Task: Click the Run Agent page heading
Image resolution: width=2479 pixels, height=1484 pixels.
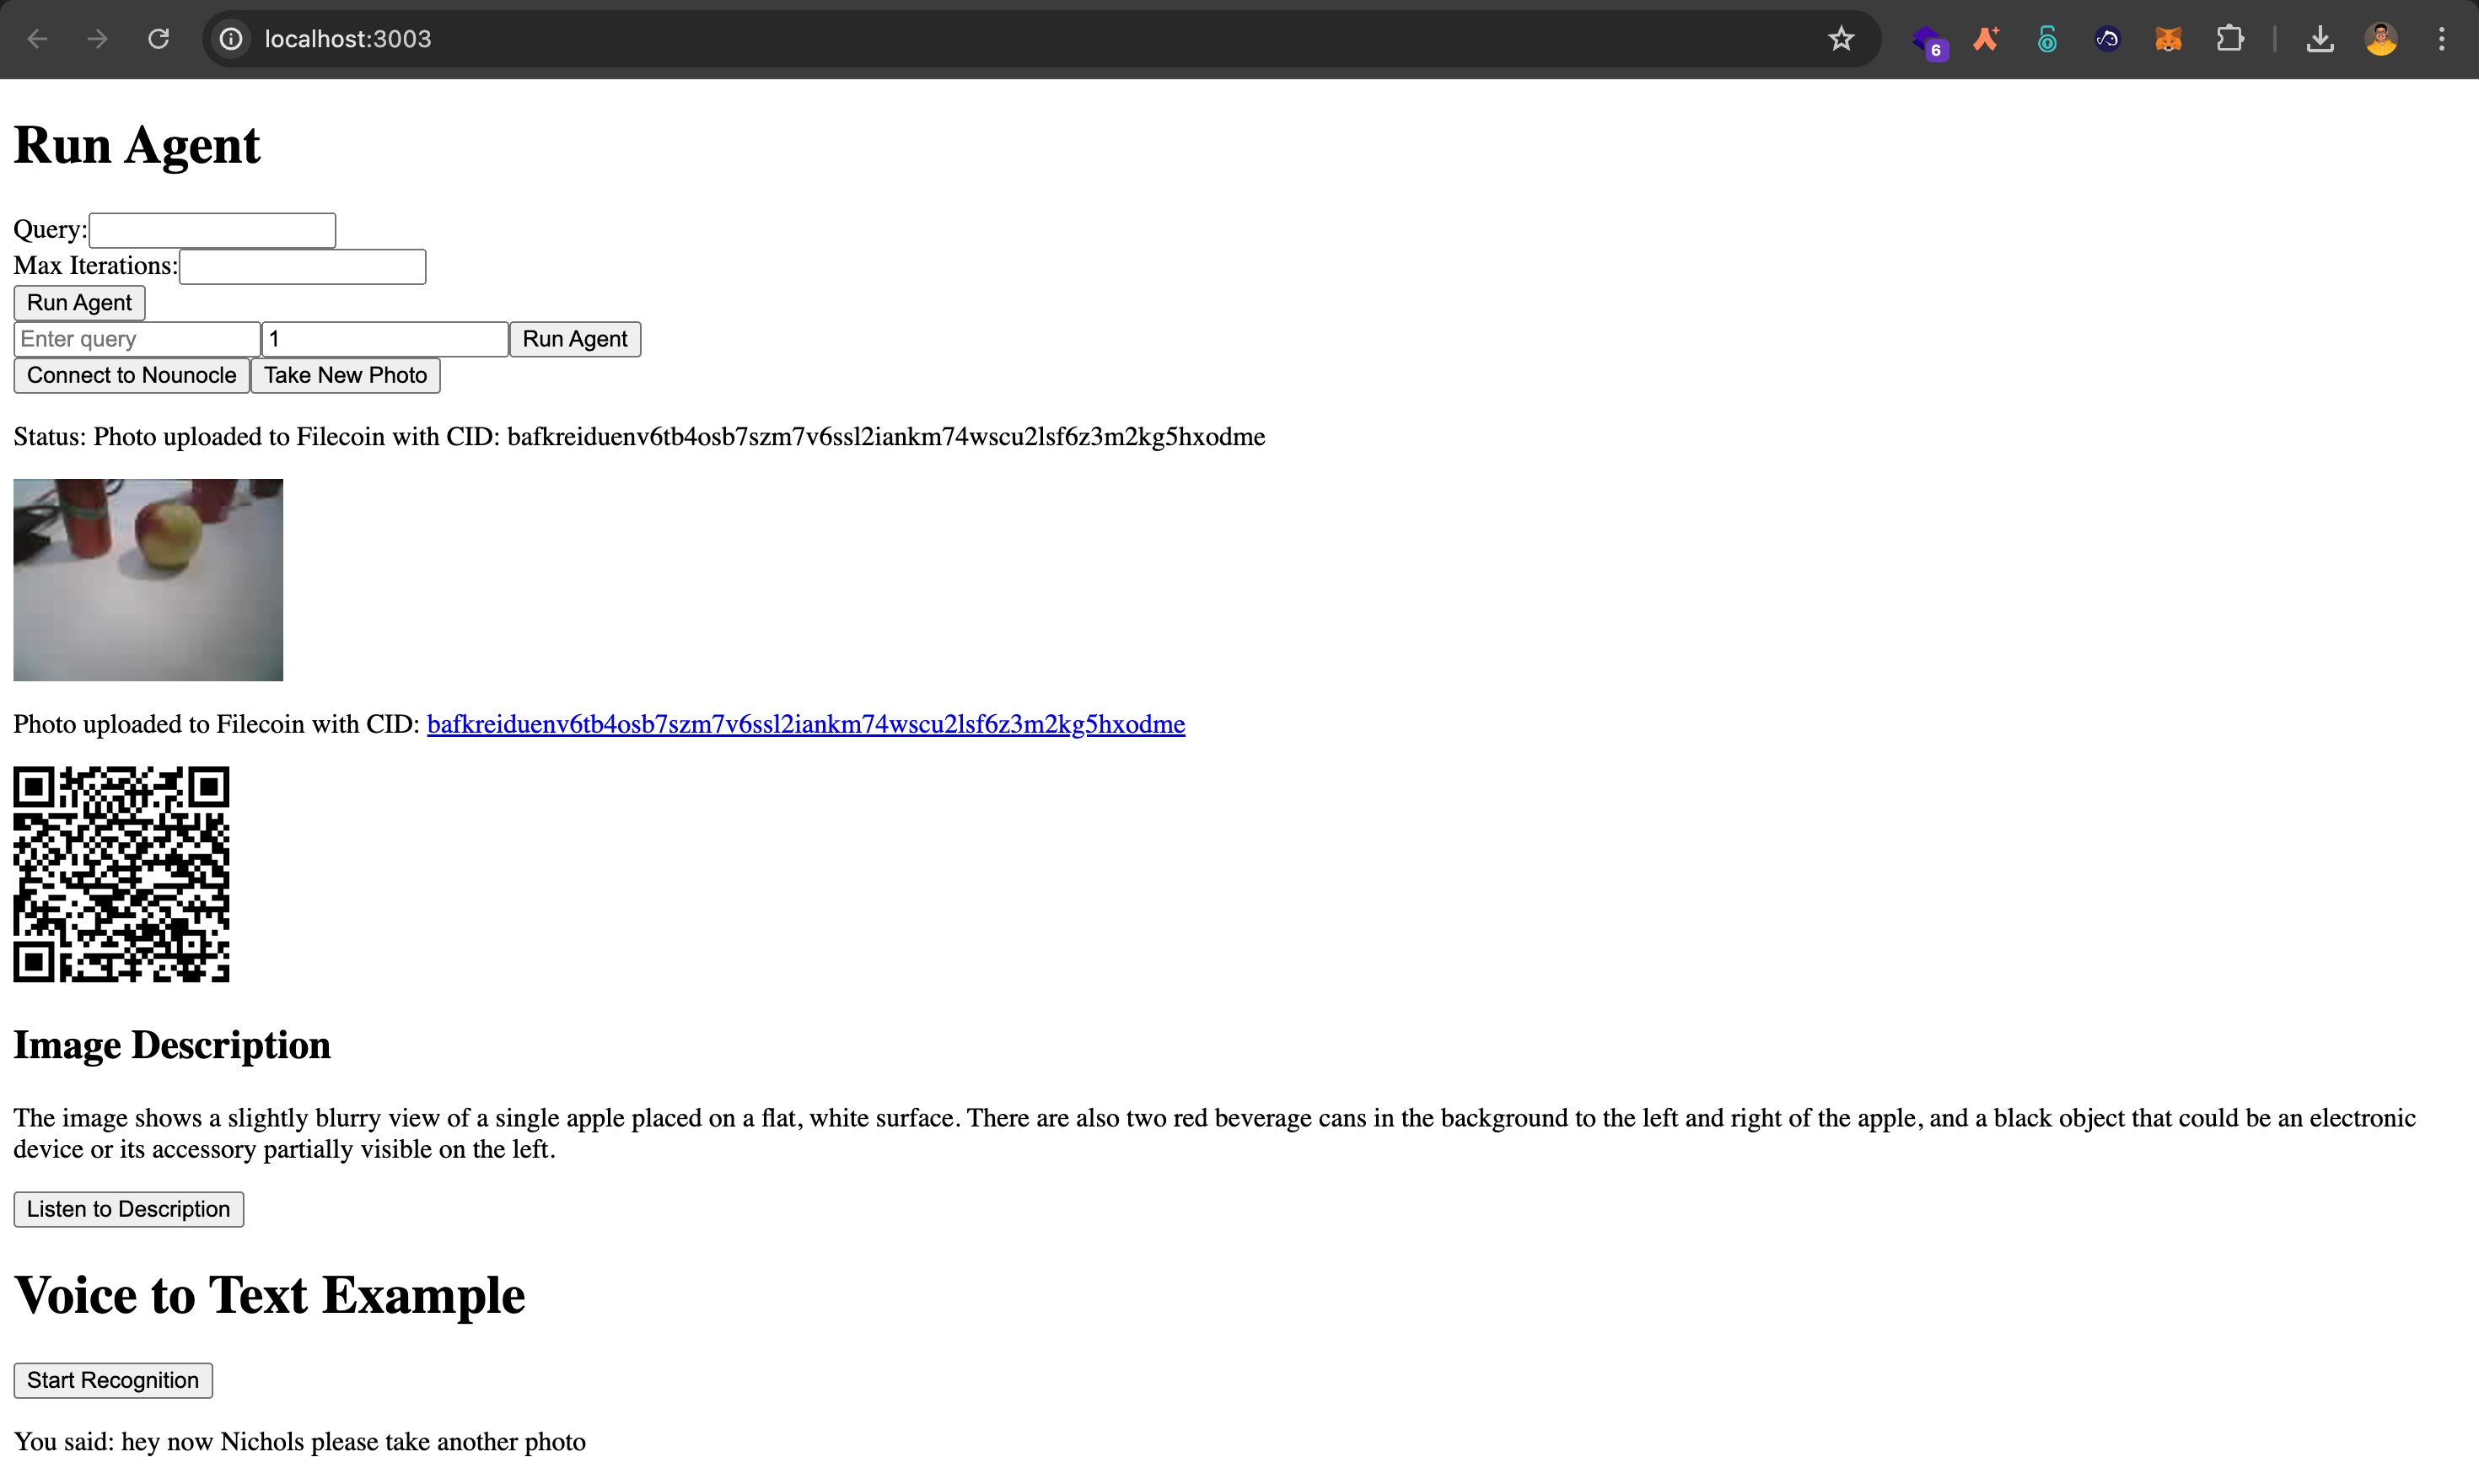Action: (137, 145)
